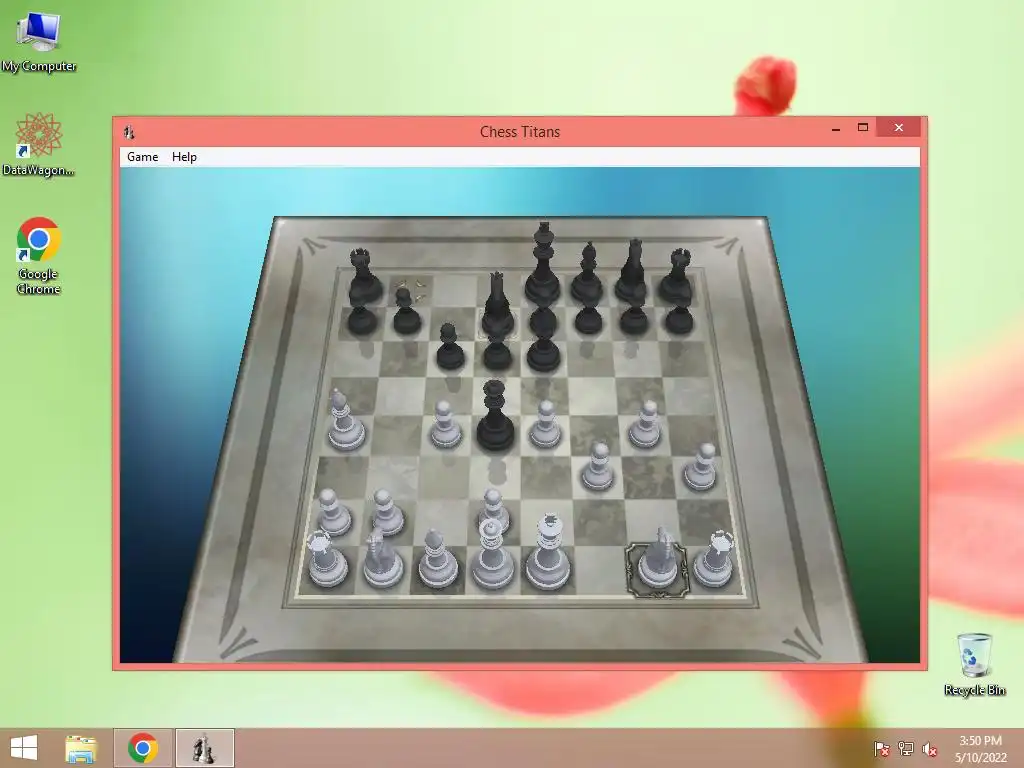Select the Recycle Bin icon

pyautogui.click(x=974, y=664)
